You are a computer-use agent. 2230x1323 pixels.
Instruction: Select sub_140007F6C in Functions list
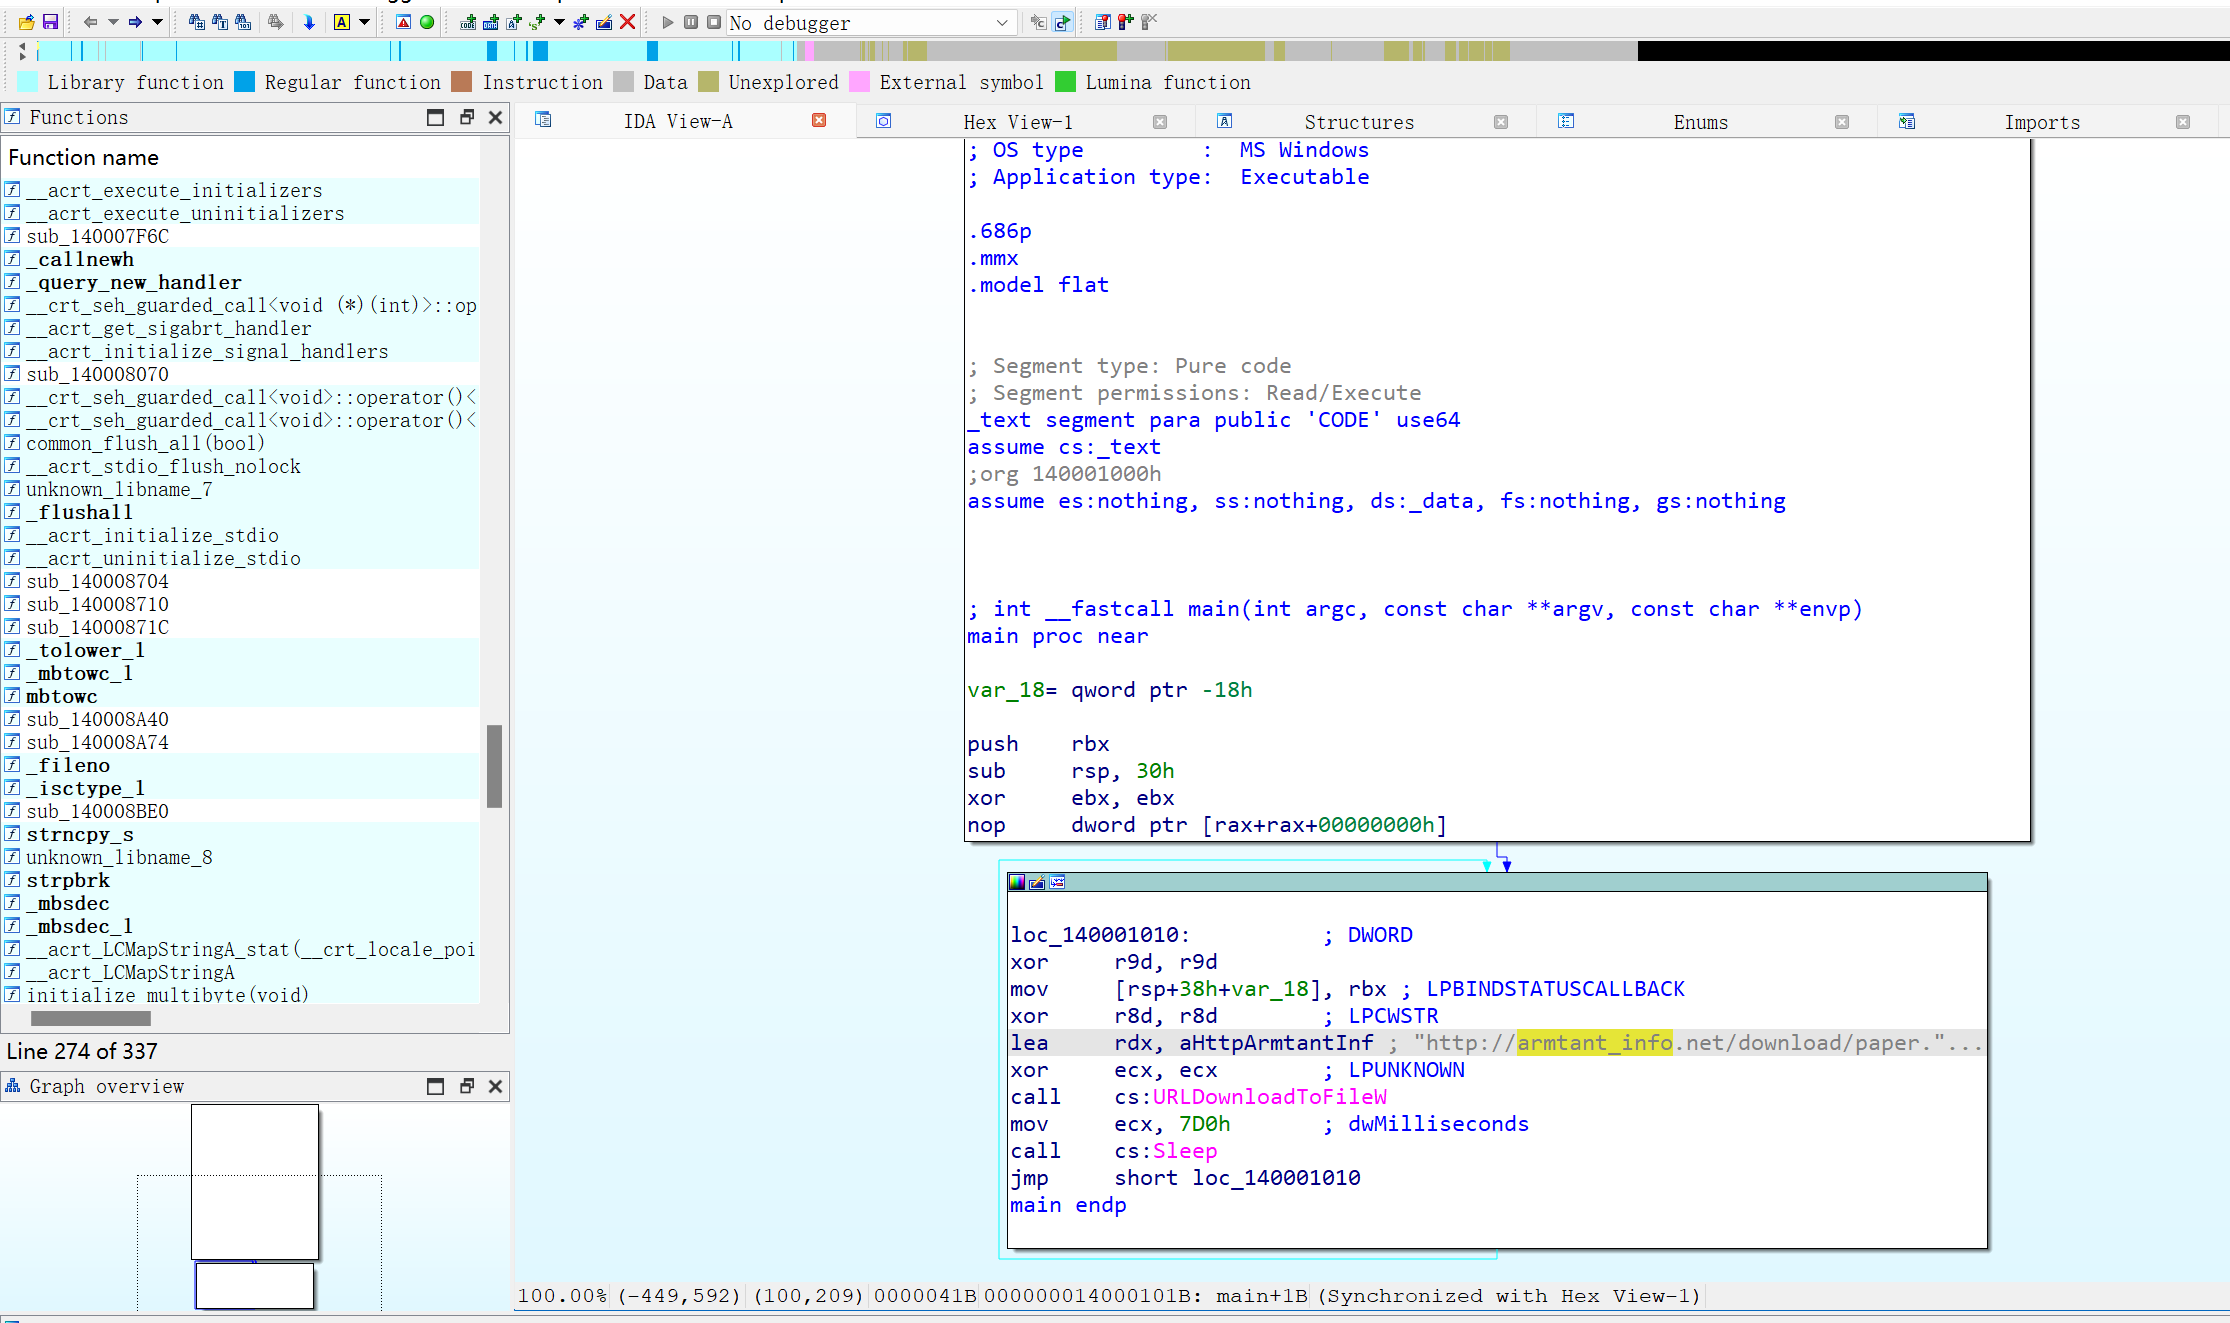[241, 236]
